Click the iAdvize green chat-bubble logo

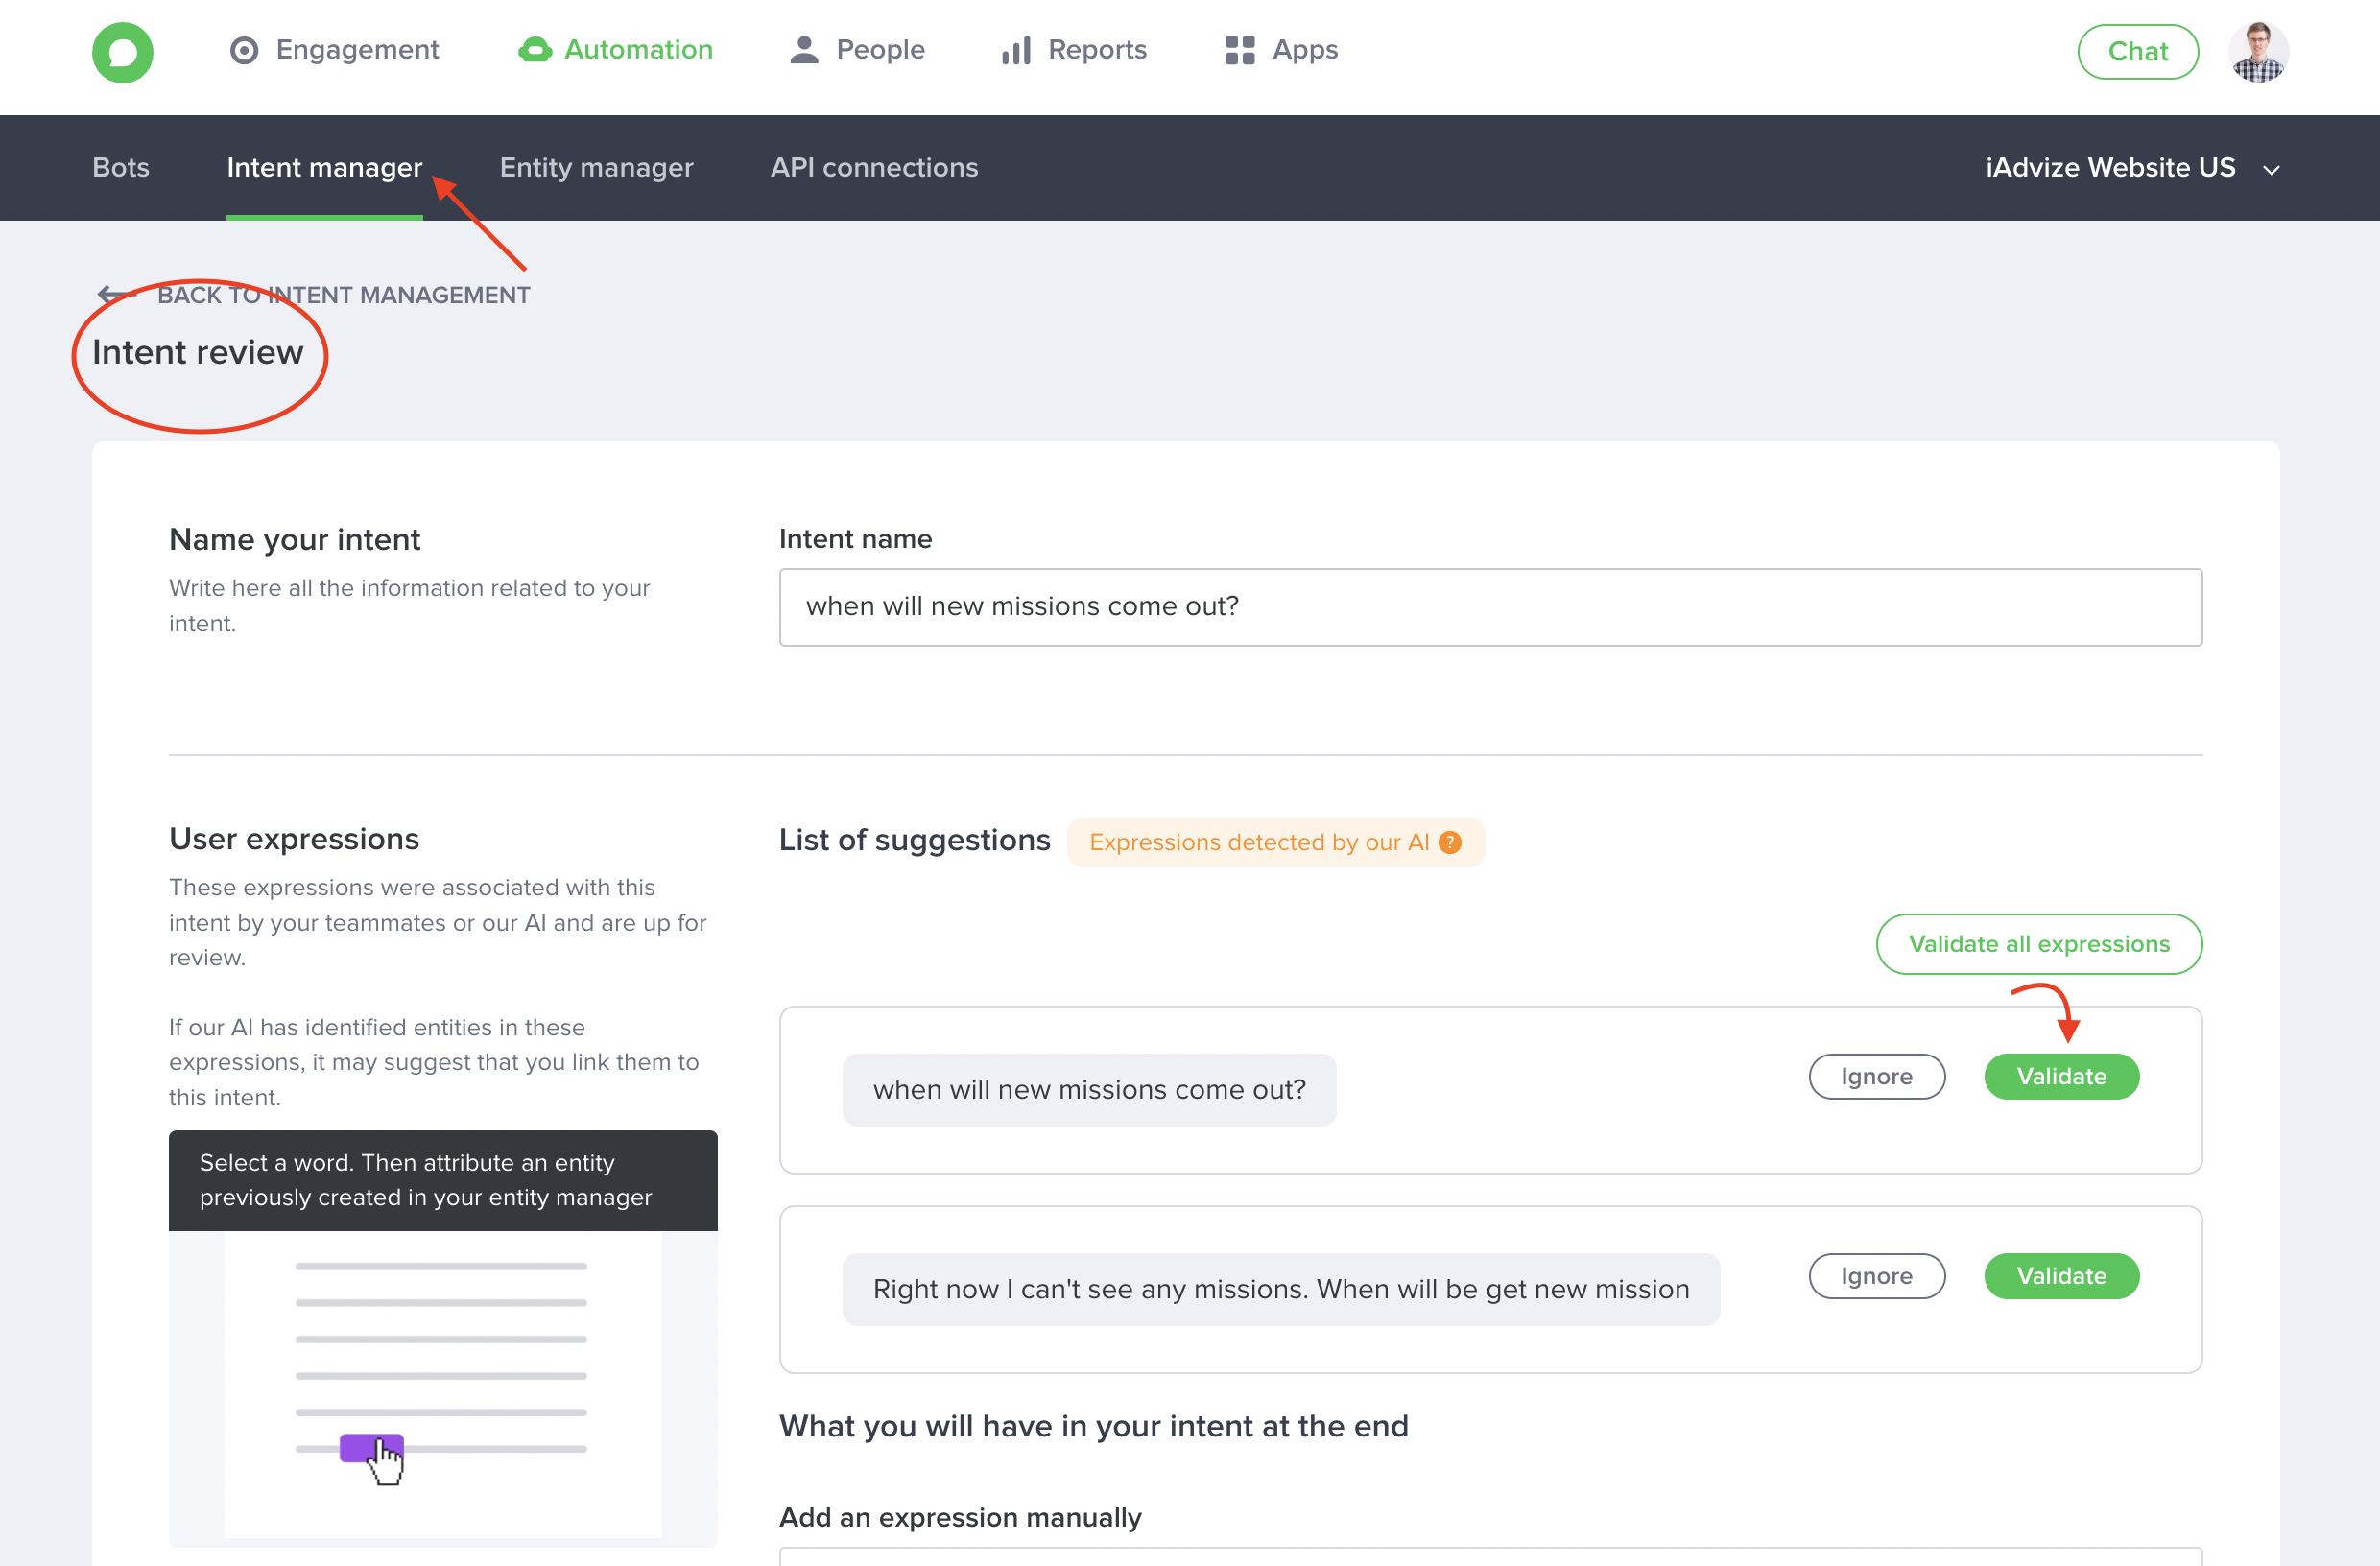[122, 52]
